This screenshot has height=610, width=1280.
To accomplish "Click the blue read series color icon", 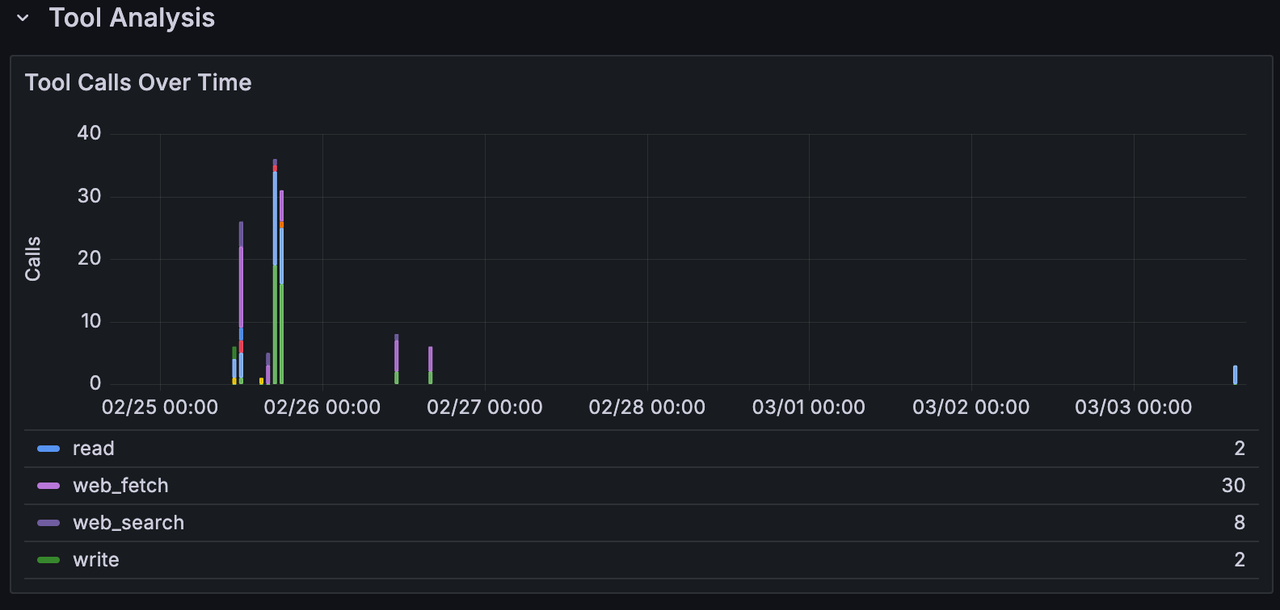I will coord(48,449).
